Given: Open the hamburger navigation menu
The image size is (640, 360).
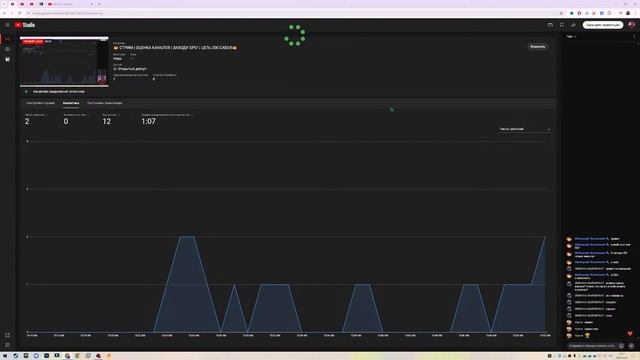Looking at the screenshot, I should [x=7, y=25].
